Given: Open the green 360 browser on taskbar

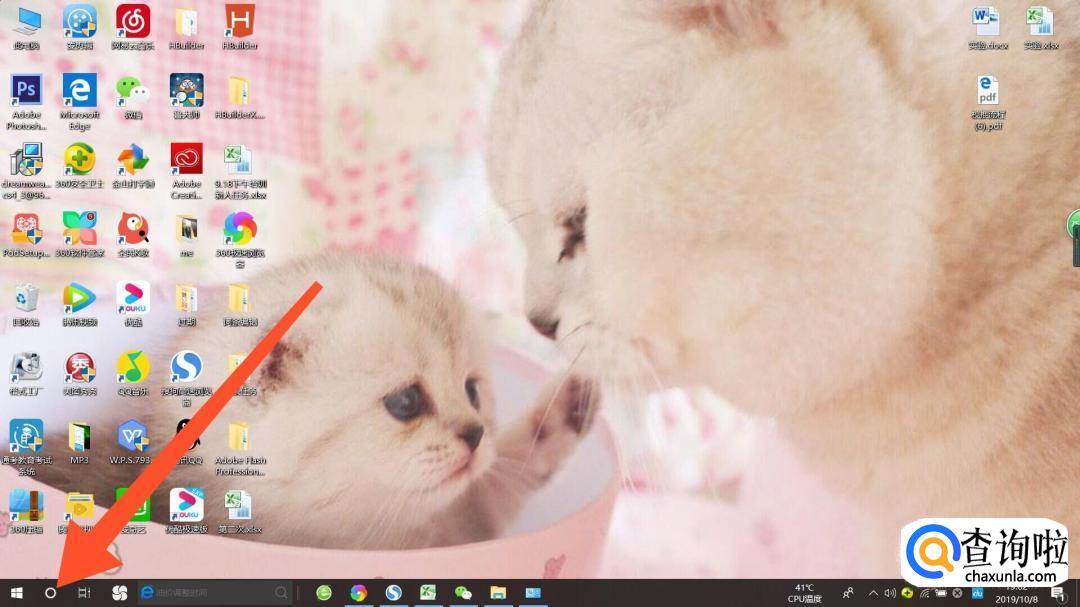Looking at the screenshot, I should [x=324, y=593].
